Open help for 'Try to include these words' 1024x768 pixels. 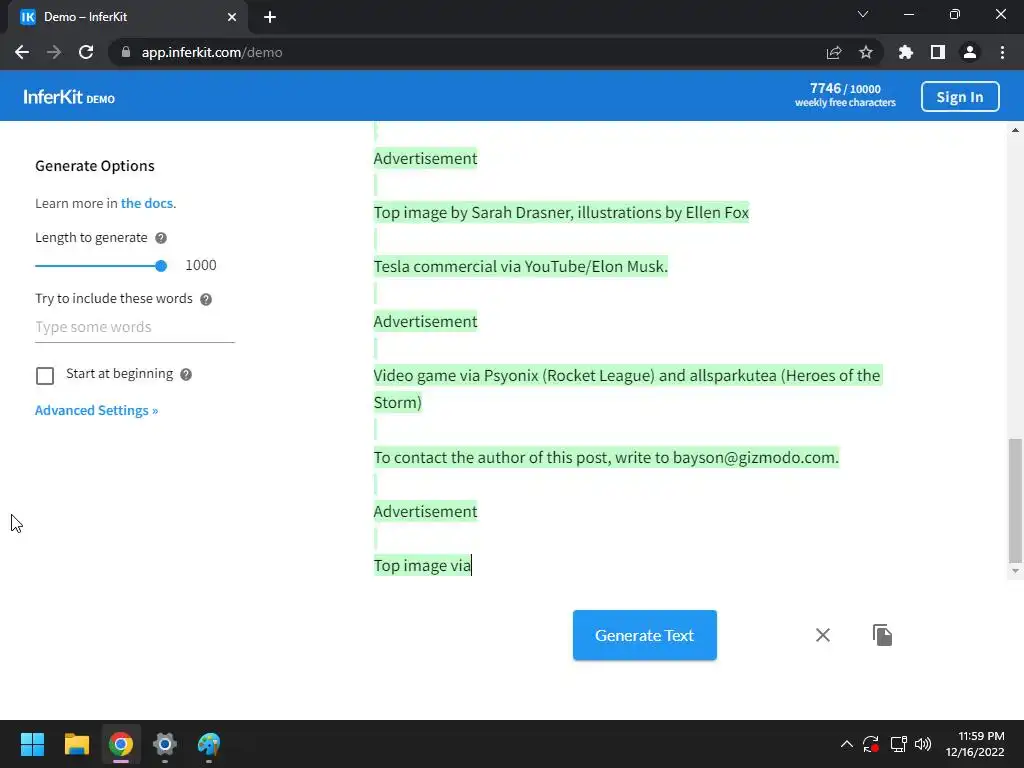(206, 299)
